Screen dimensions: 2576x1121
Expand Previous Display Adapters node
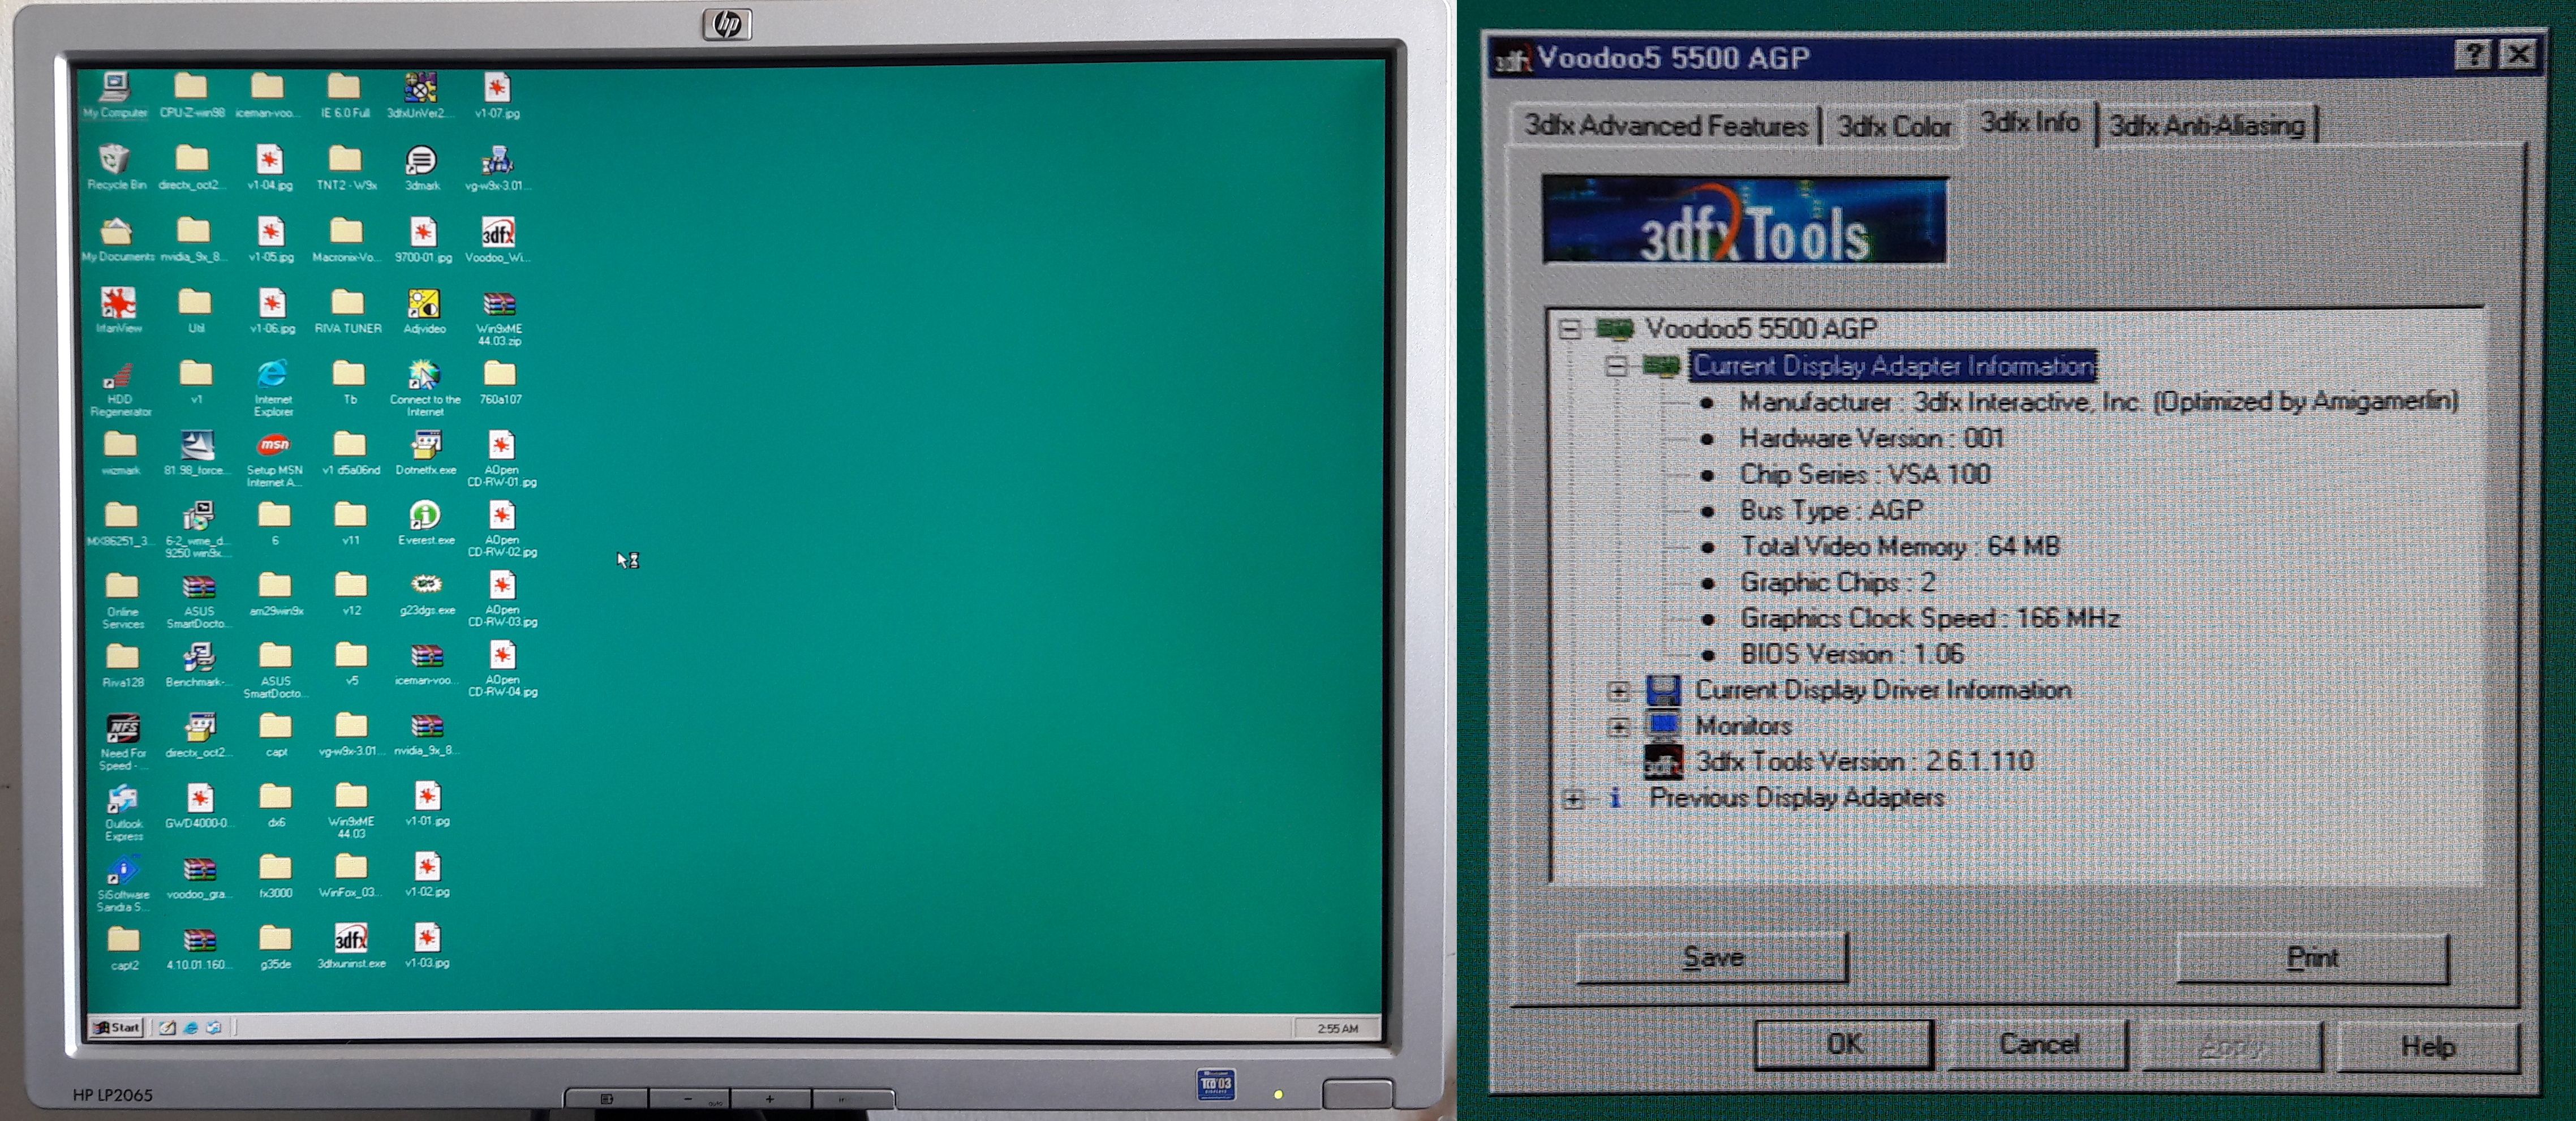click(x=1573, y=798)
